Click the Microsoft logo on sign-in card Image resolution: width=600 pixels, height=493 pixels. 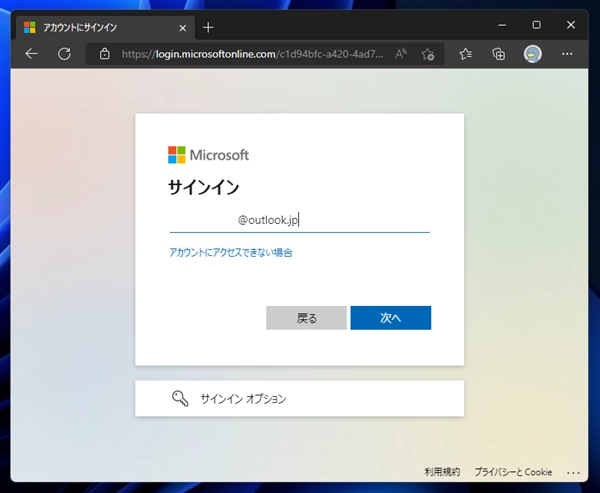tap(209, 155)
